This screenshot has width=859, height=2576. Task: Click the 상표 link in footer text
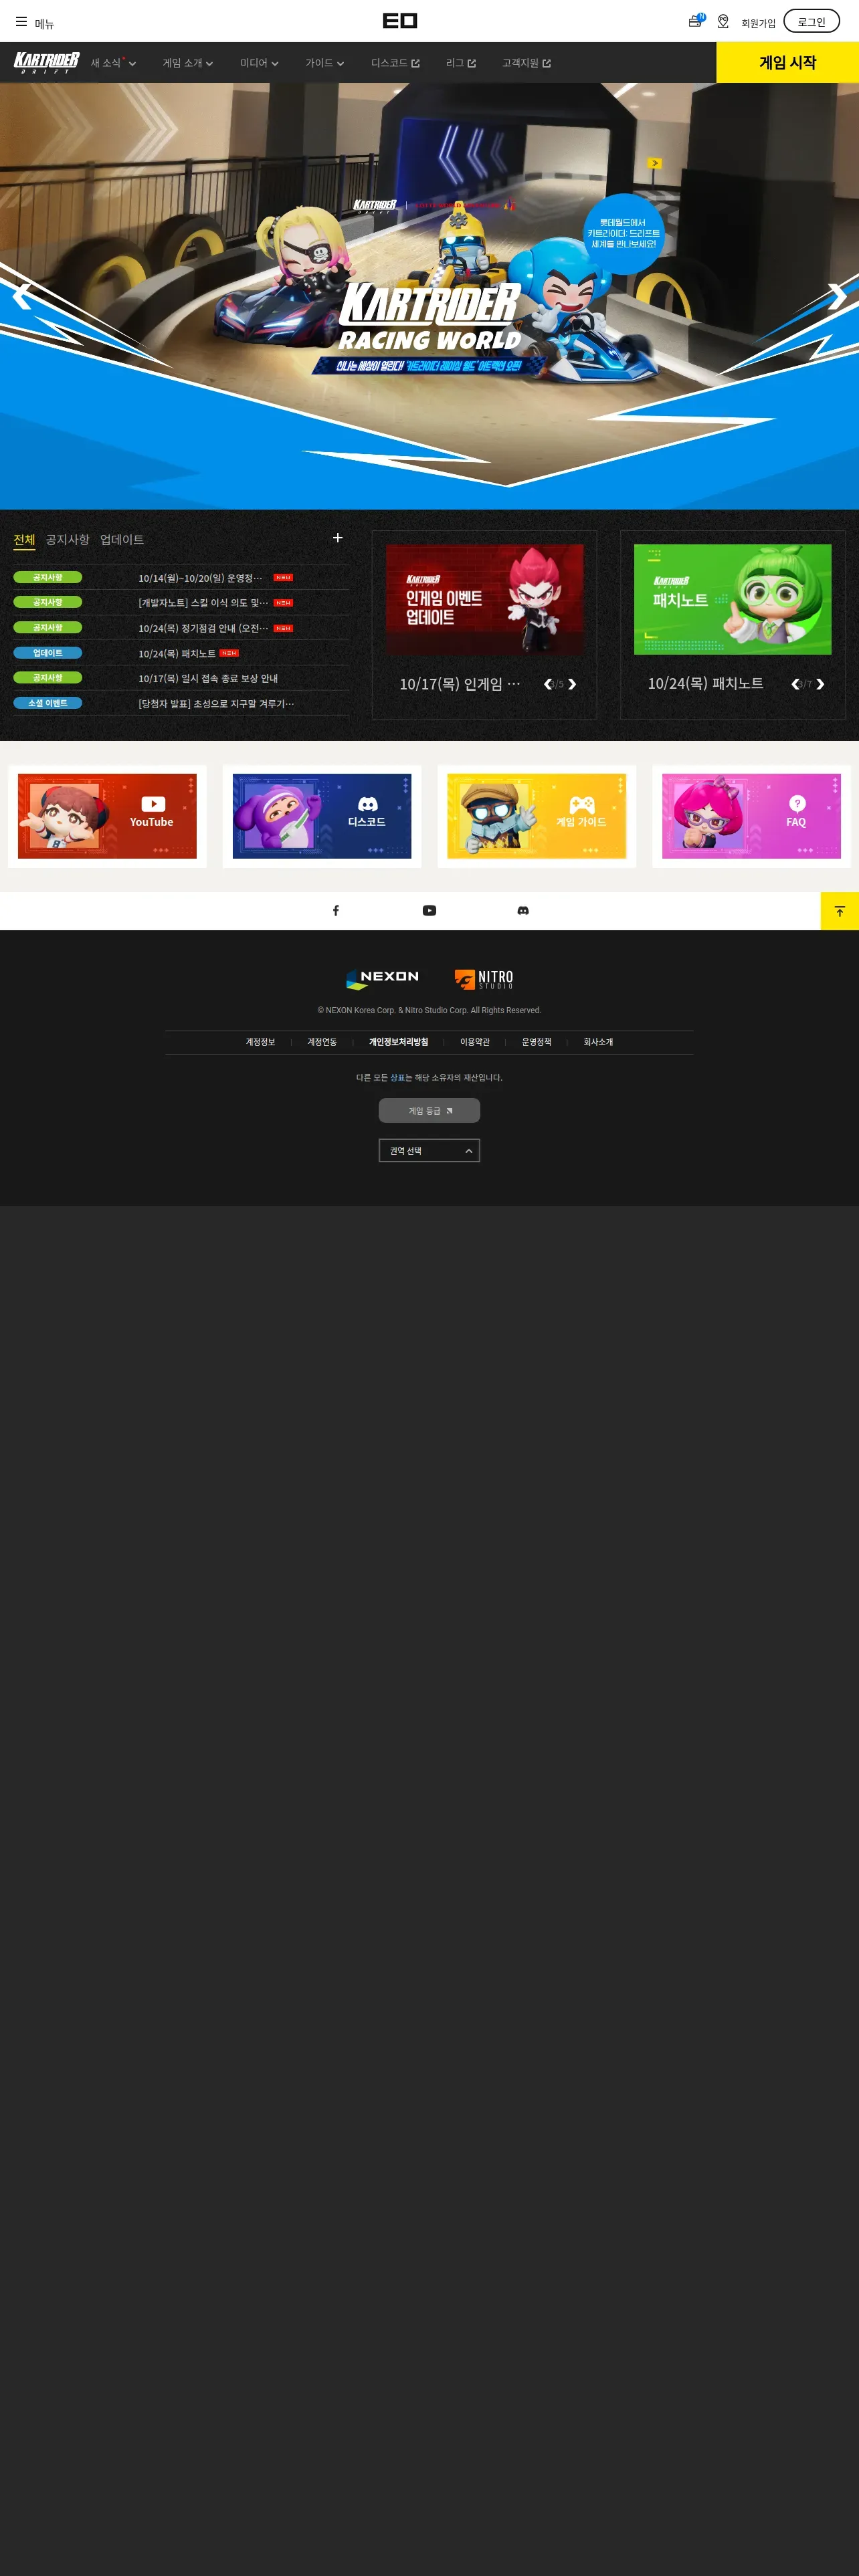(x=397, y=1077)
